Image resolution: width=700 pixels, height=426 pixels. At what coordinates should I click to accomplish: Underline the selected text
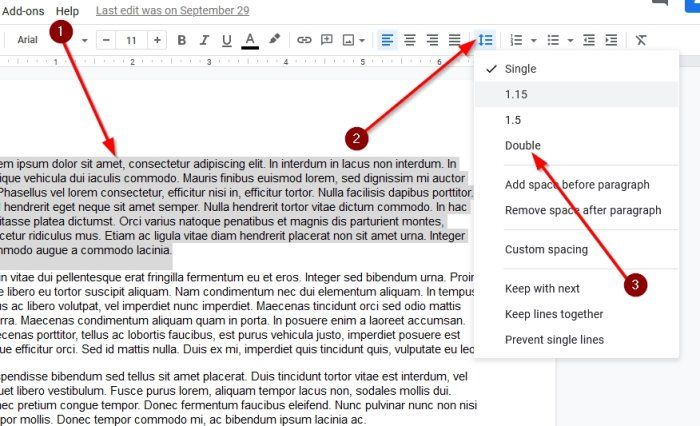pos(226,40)
